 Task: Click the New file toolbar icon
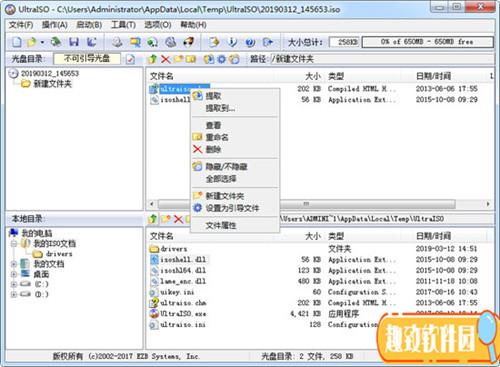[x=17, y=42]
